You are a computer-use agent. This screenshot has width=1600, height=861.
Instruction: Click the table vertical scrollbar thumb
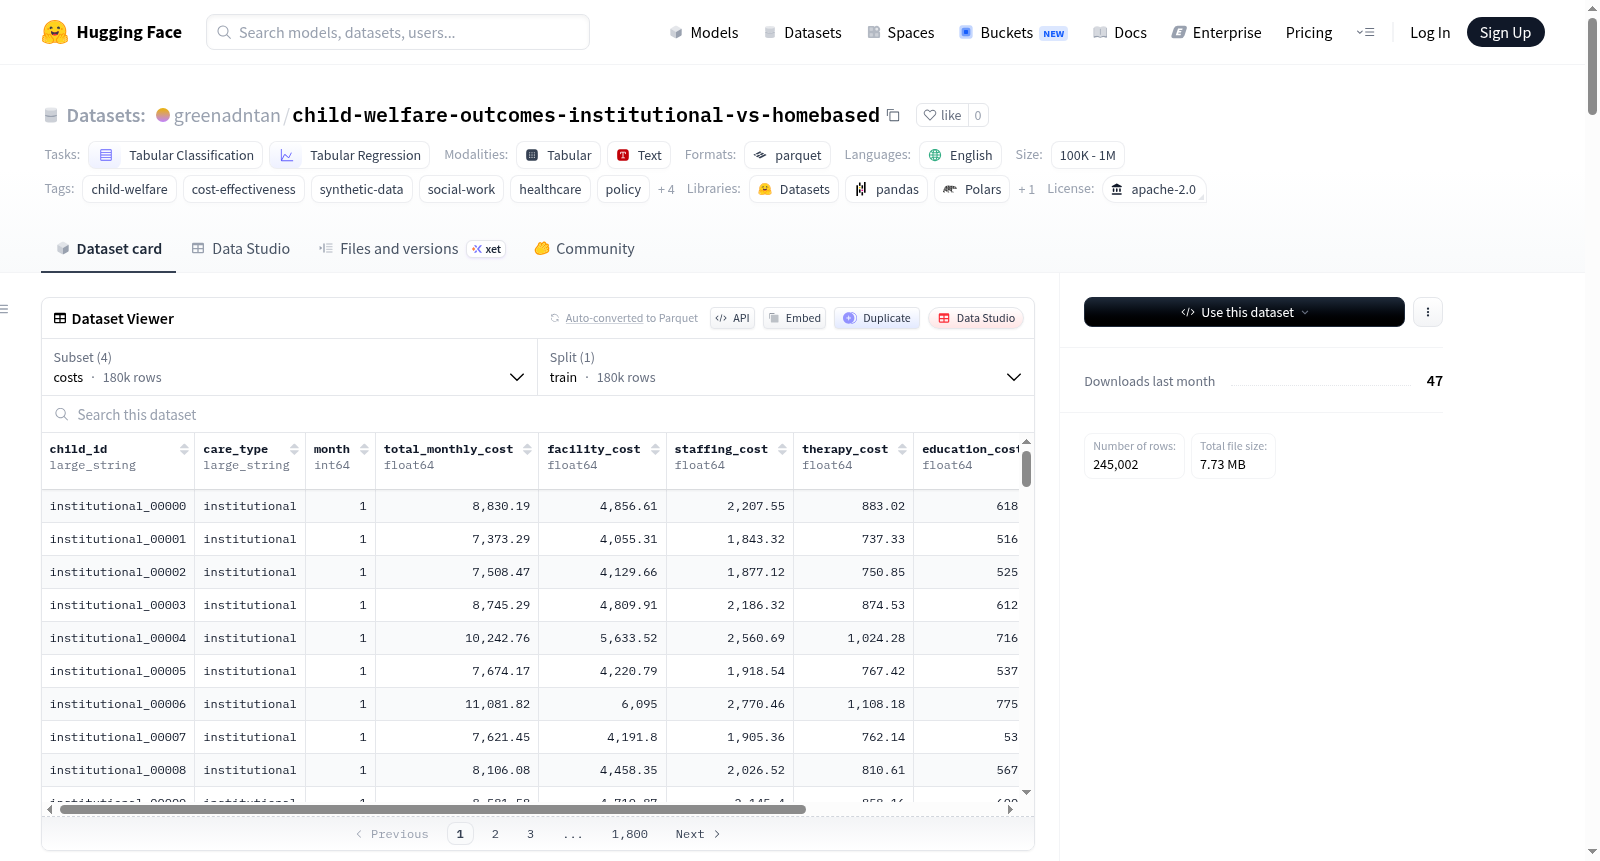tap(1026, 468)
